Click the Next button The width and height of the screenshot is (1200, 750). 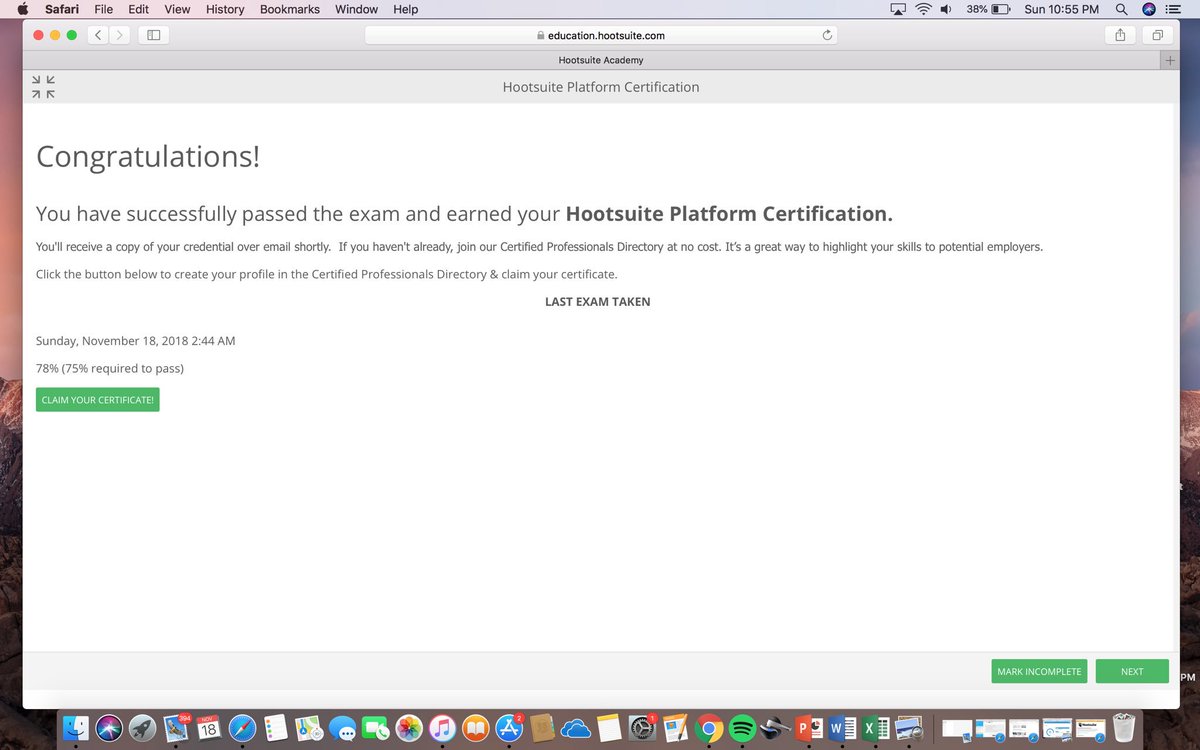tap(1132, 671)
